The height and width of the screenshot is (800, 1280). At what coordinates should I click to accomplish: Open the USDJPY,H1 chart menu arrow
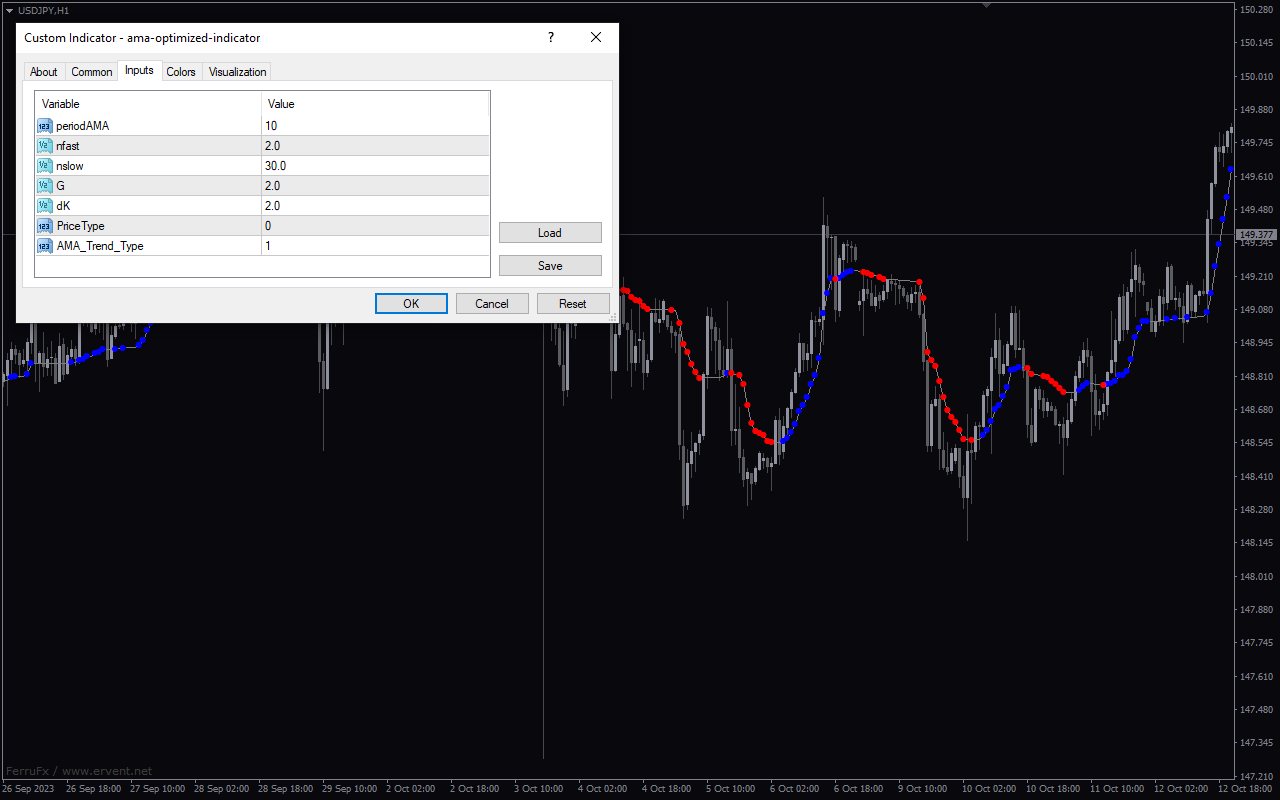pos(9,10)
